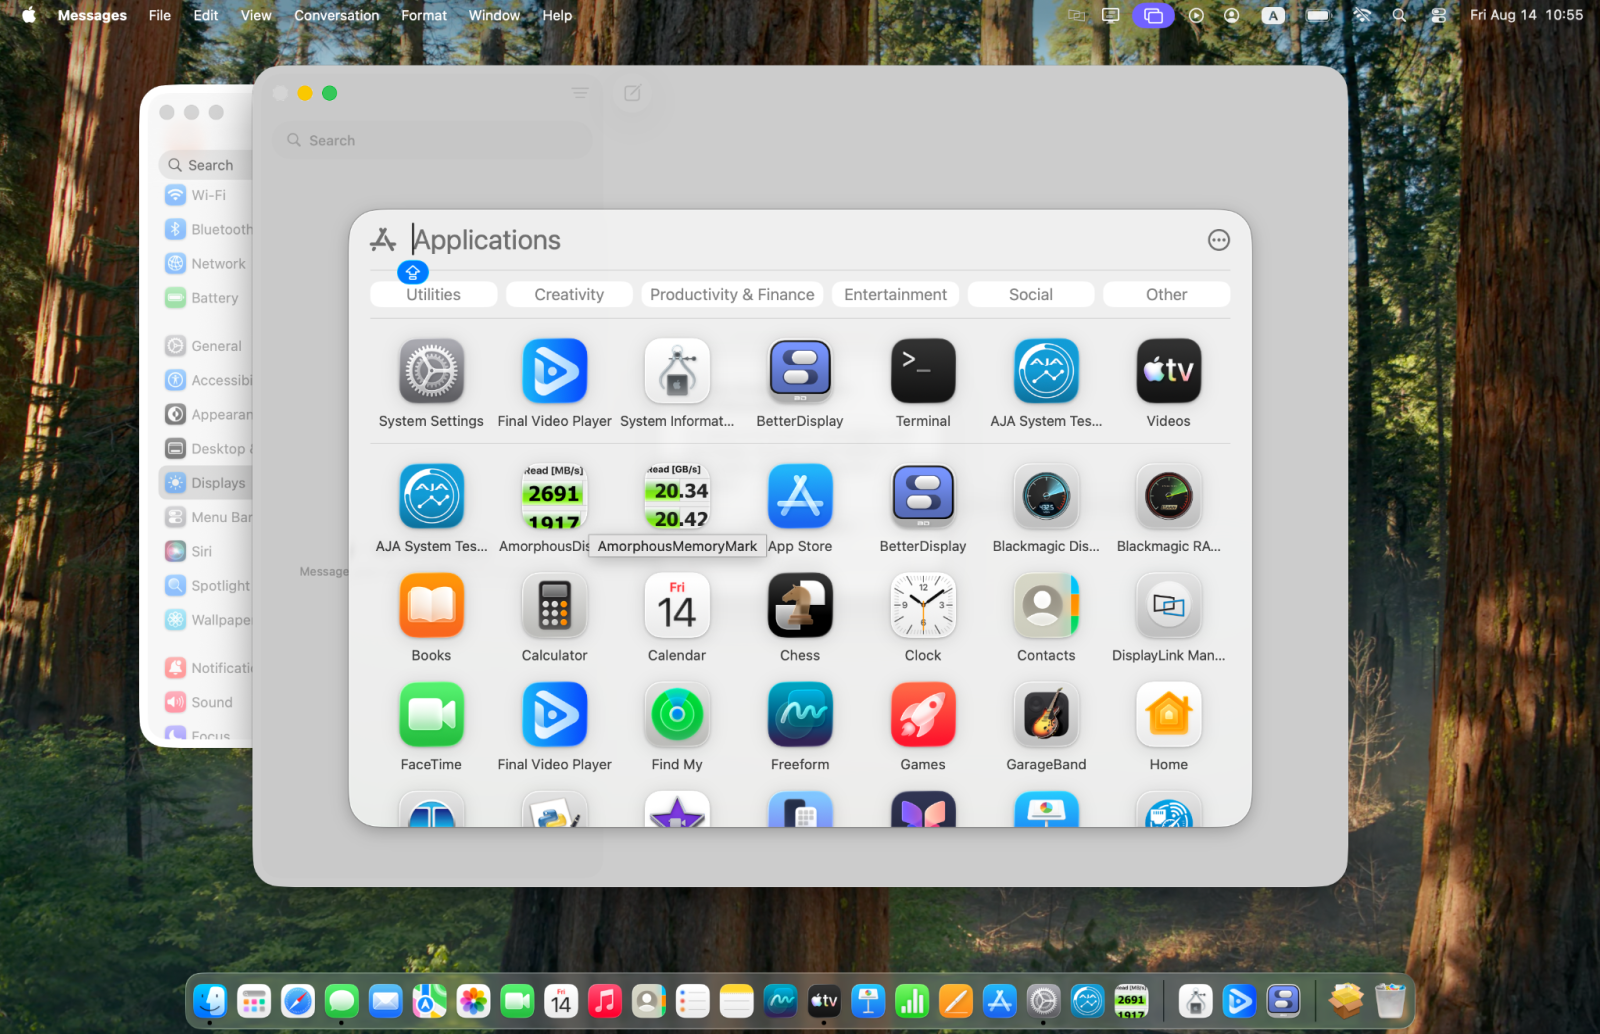Viewport: 1600px width, 1034px height.
Task: Launch GarageBand
Action: [1046, 714]
